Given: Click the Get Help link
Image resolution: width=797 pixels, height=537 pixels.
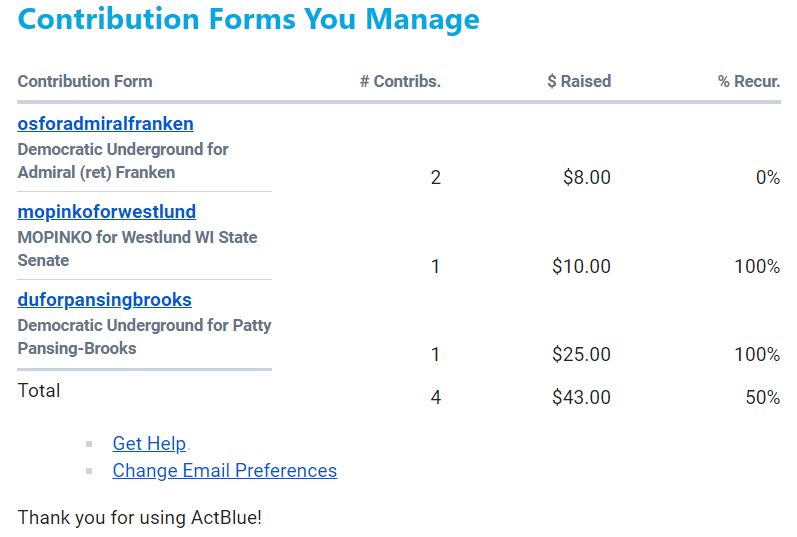Looking at the screenshot, I should (149, 444).
